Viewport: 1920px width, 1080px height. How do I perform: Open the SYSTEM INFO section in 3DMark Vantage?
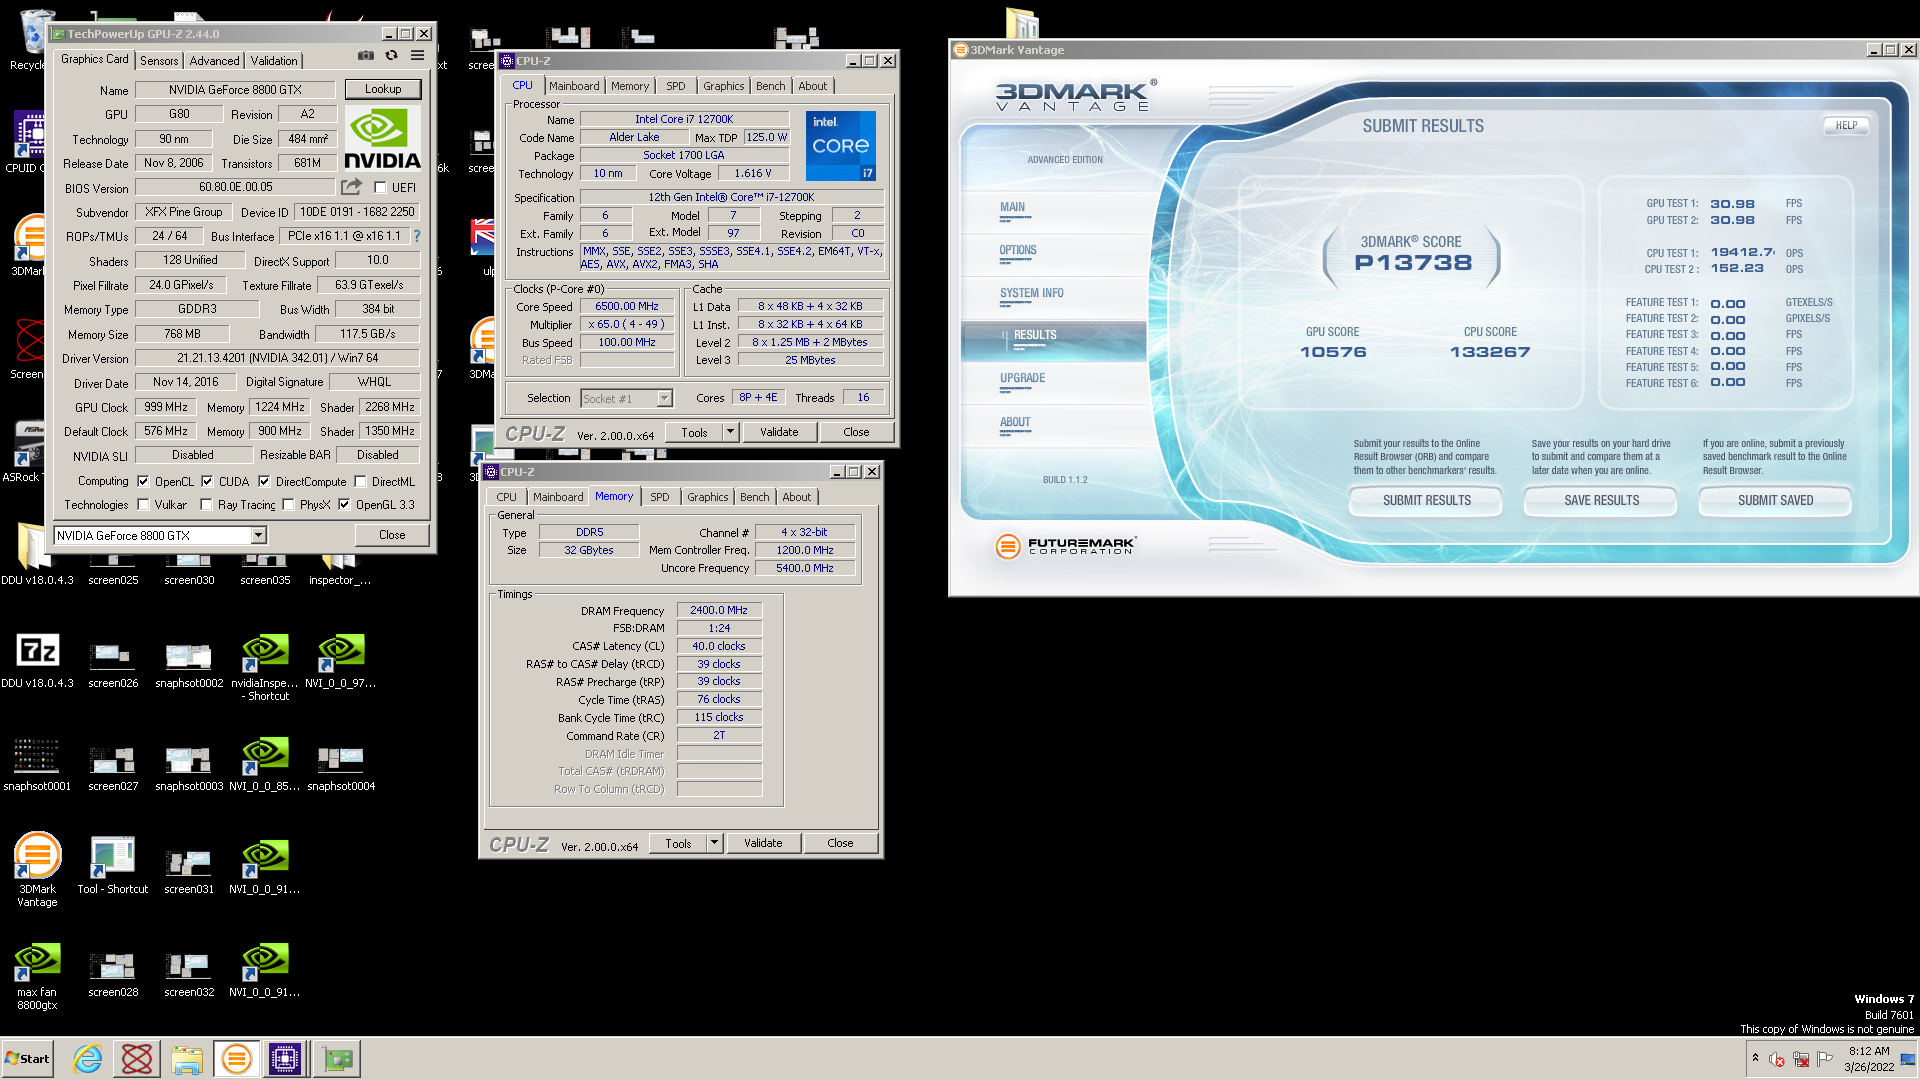1032,294
